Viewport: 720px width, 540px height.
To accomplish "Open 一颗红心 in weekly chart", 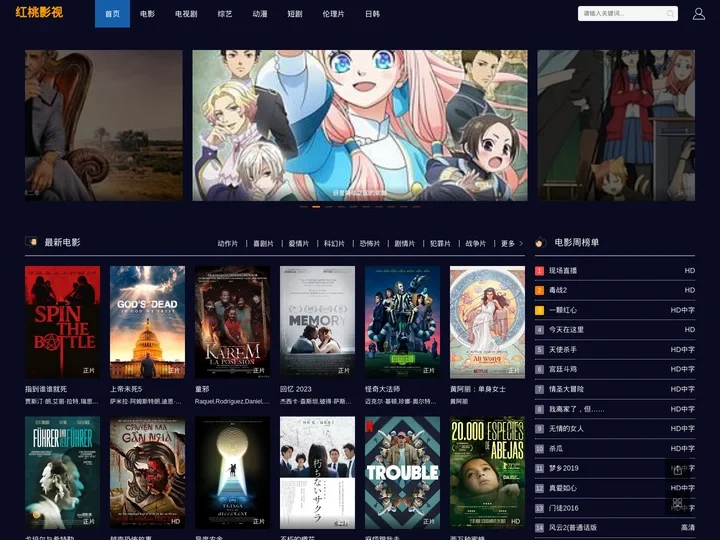I will [x=563, y=310].
